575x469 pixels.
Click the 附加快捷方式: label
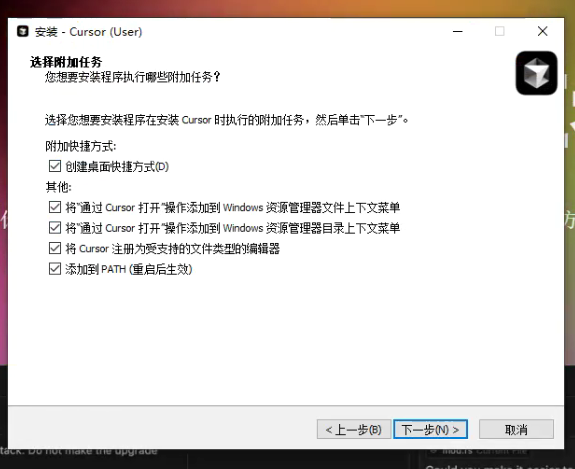click(x=81, y=146)
